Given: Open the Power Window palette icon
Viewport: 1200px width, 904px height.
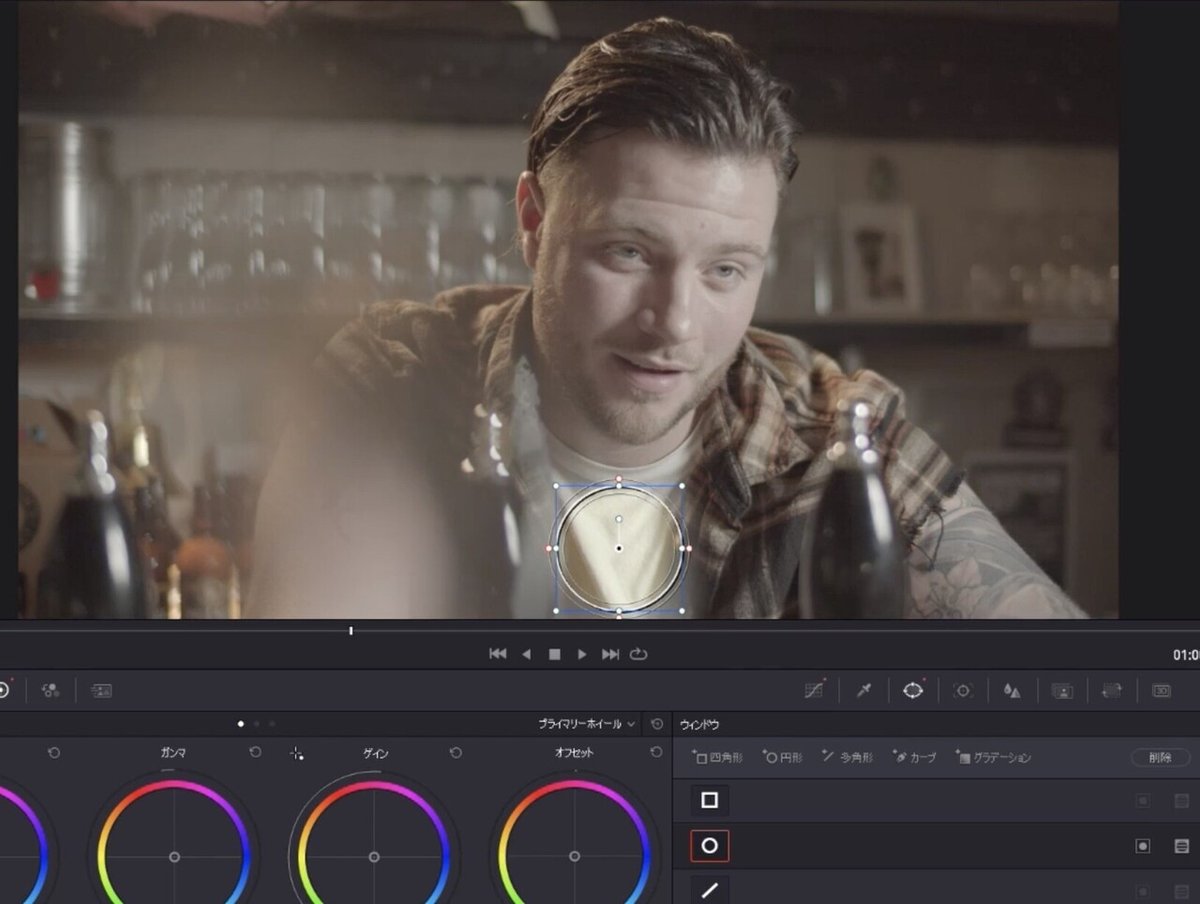Looking at the screenshot, I should [x=913, y=690].
